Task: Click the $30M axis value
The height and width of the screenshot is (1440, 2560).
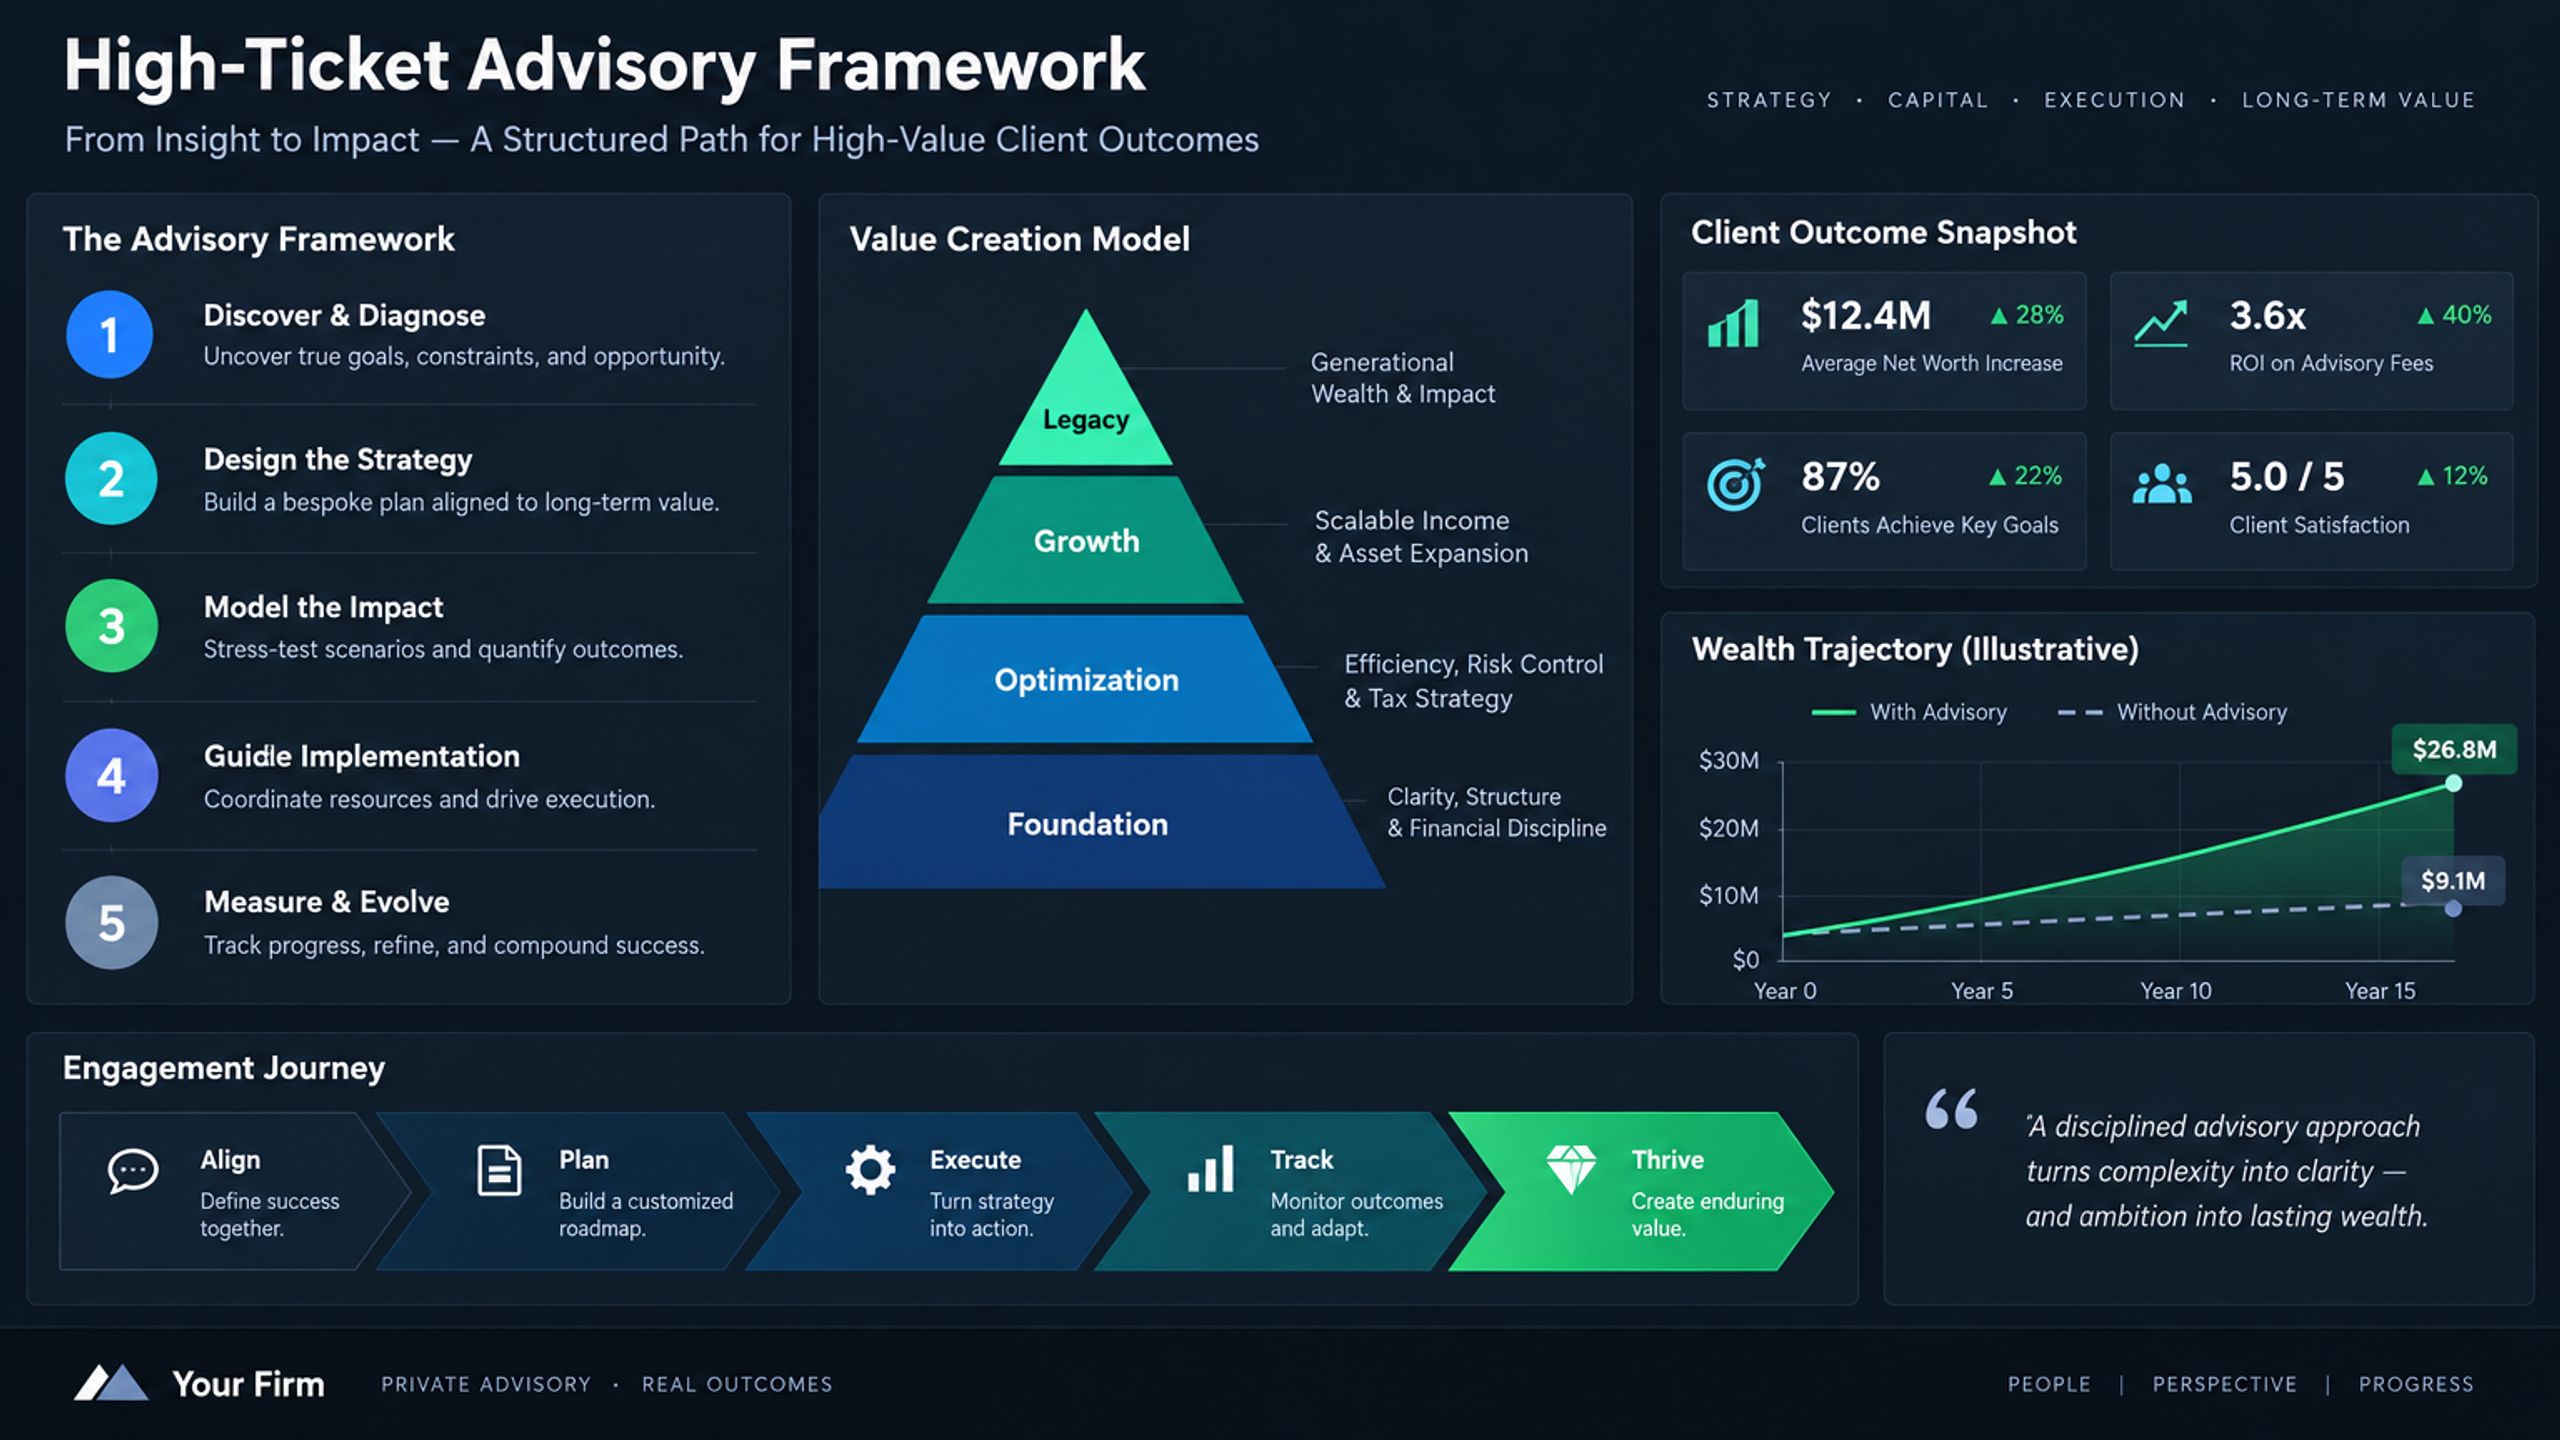Action: tap(1729, 761)
